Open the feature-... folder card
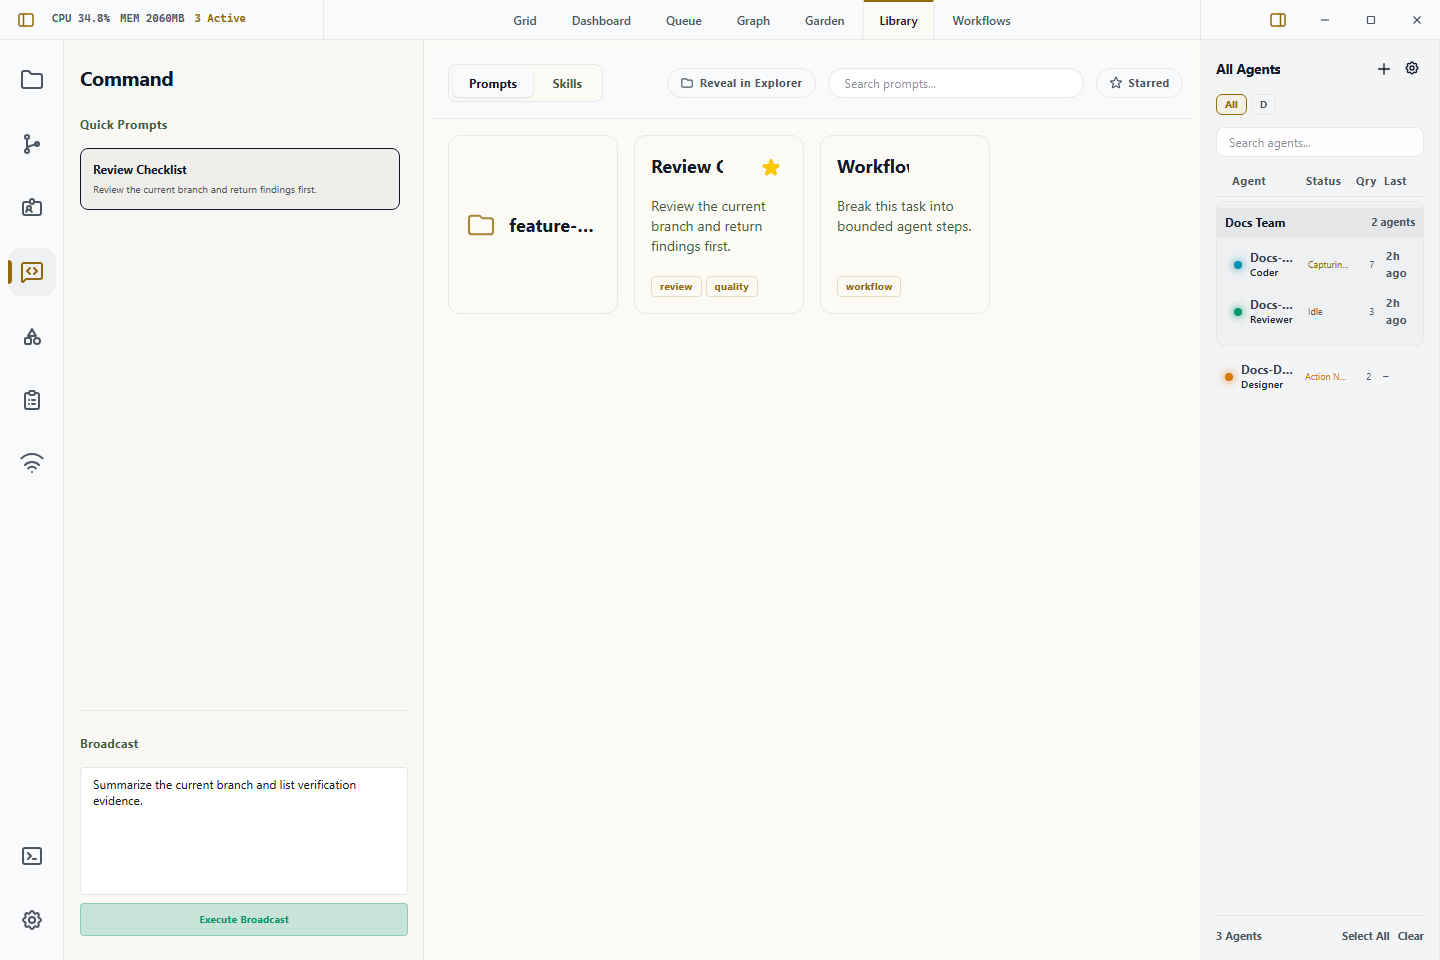Screen dimensions: 1440x960 tap(533, 224)
